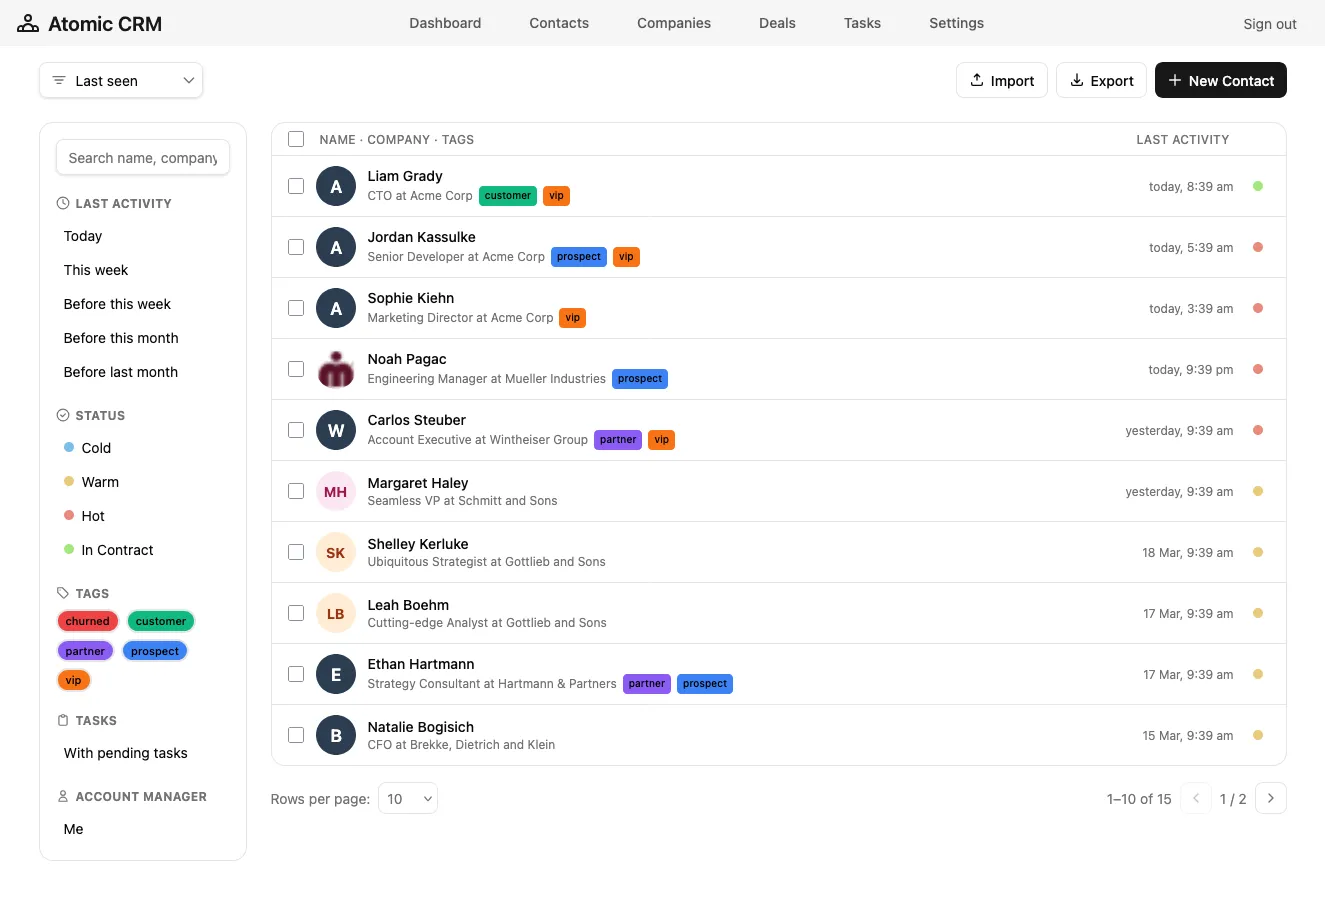Filter by the red churned tag
This screenshot has width=1325, height=909.
tap(88, 621)
